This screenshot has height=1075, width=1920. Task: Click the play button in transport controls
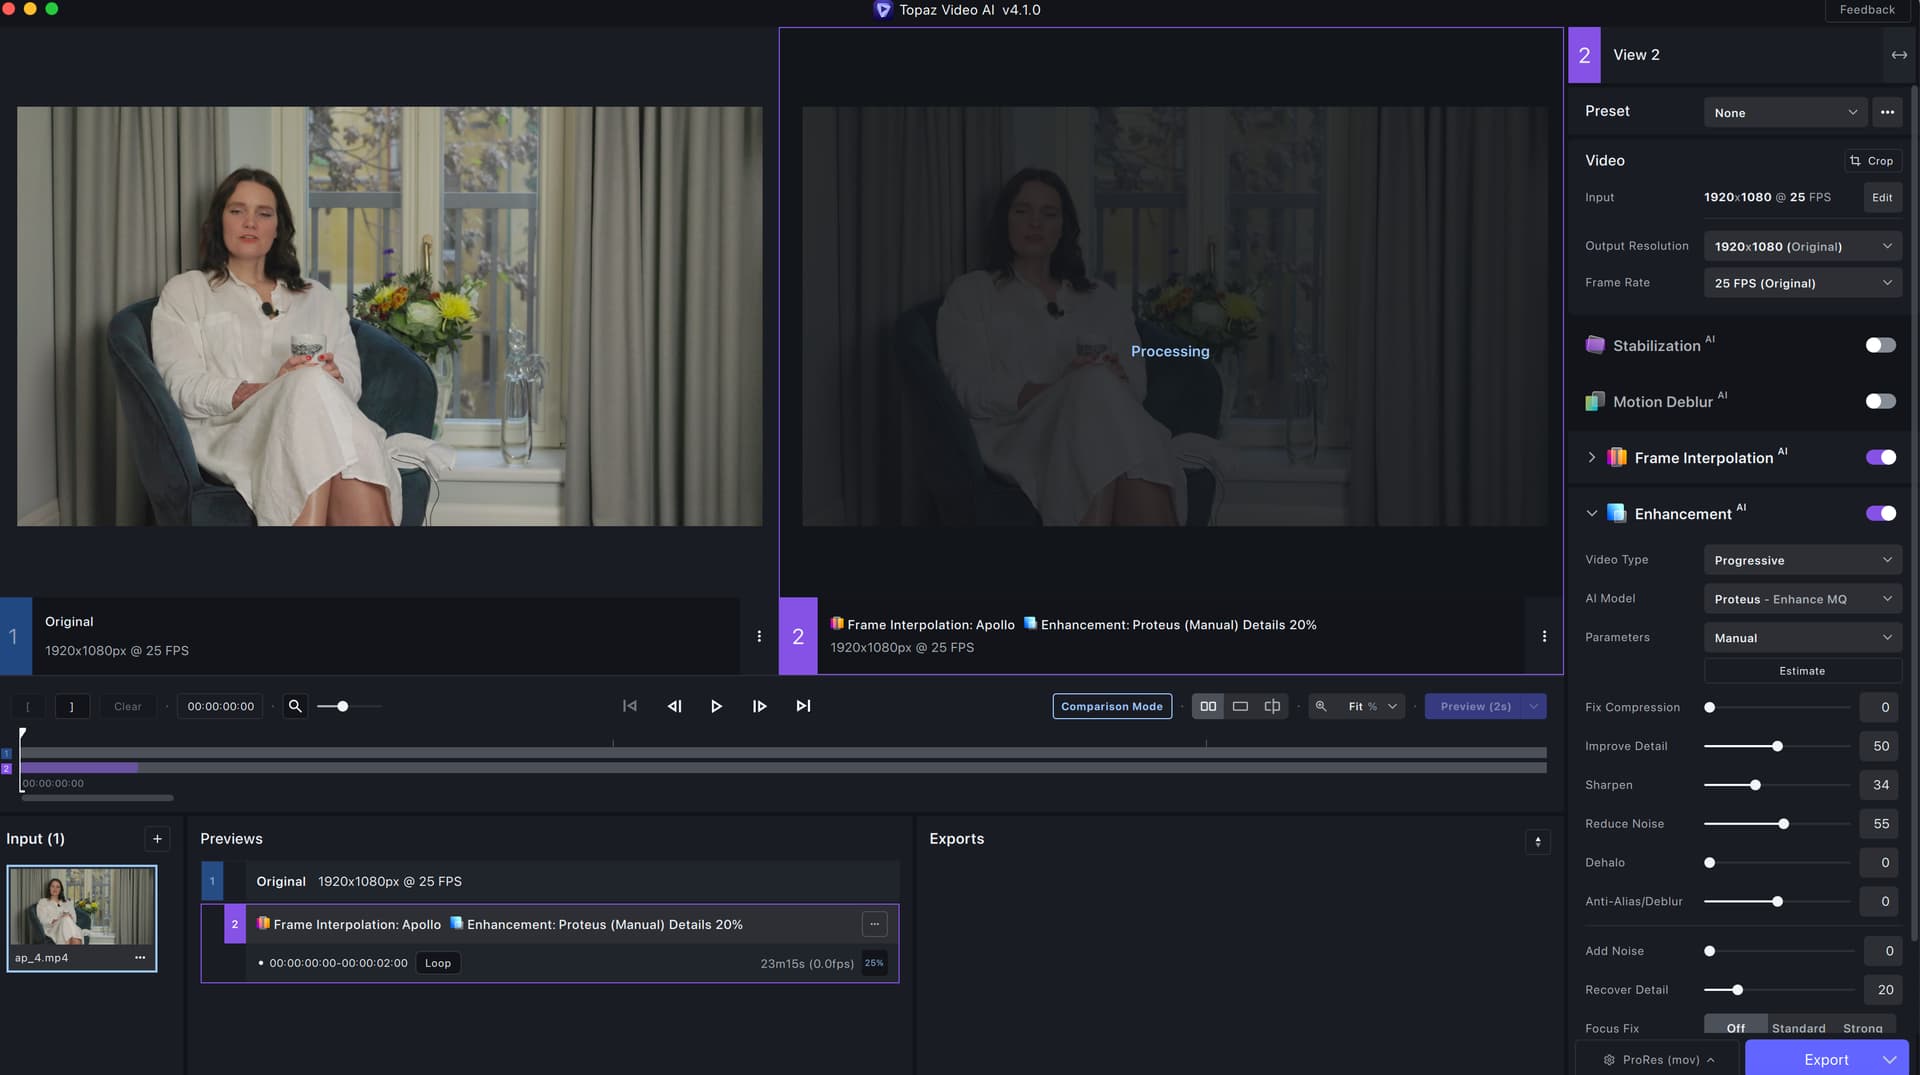coord(716,706)
